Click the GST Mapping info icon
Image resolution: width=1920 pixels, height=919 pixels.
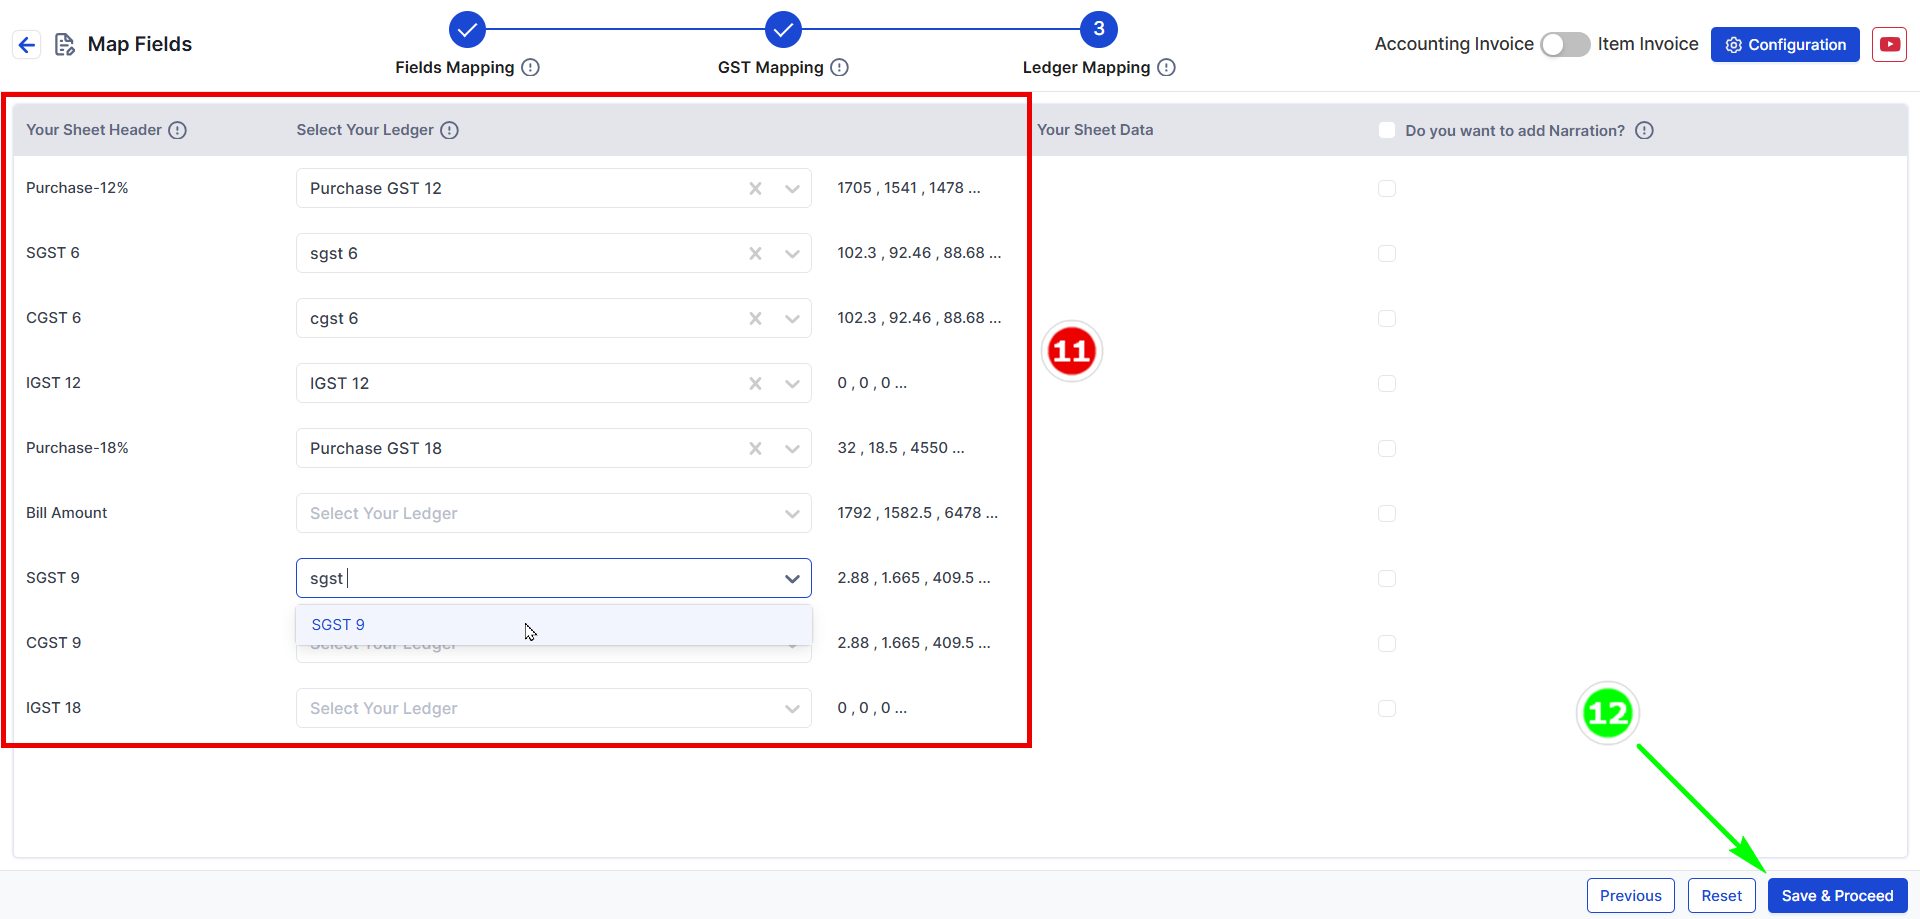coord(840,67)
